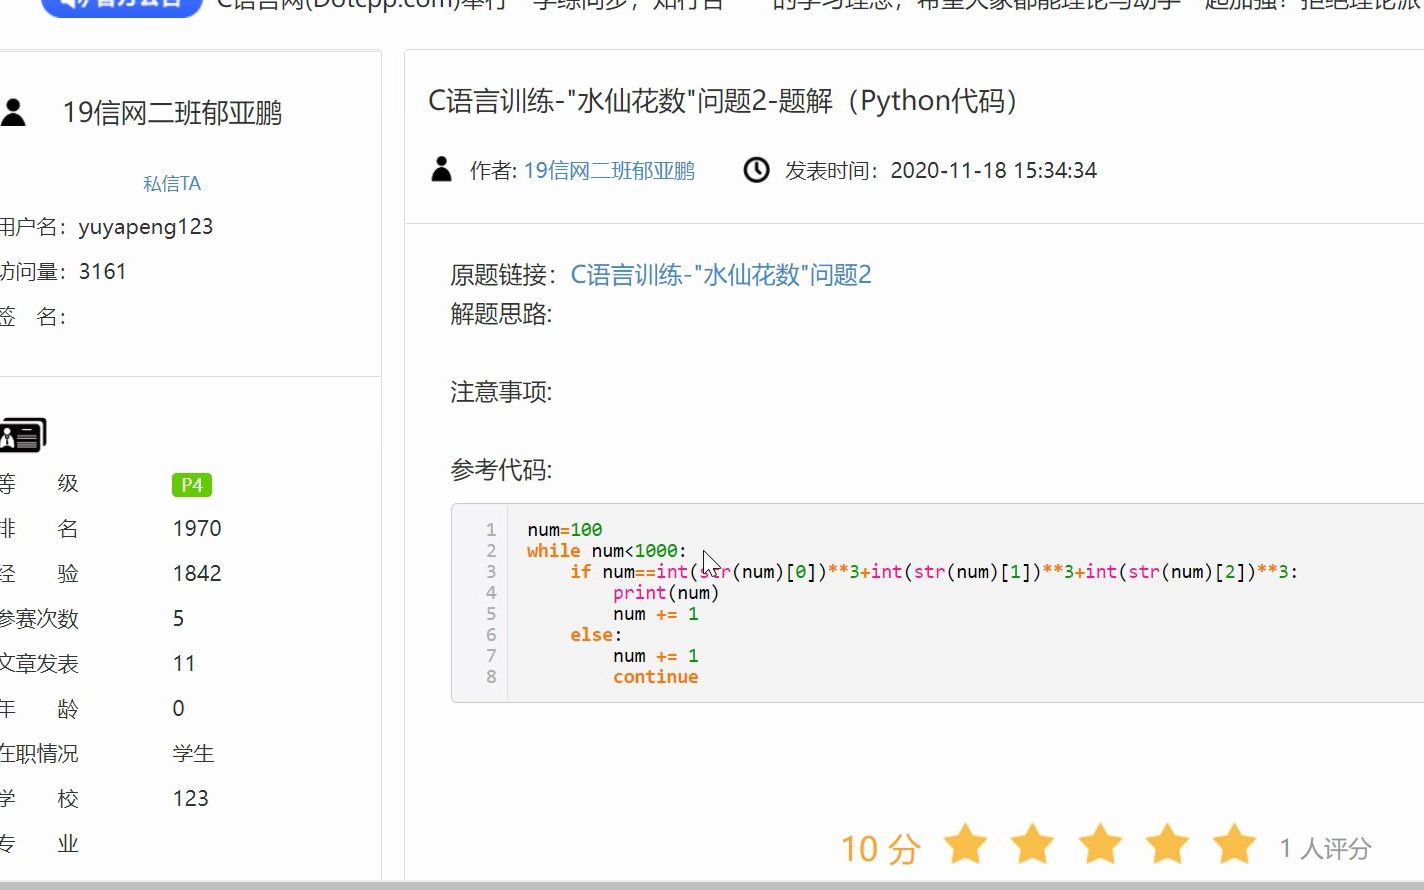The width and height of the screenshot is (1424, 890).
Task: Click the clock icon beside 发表时间
Action: point(756,170)
